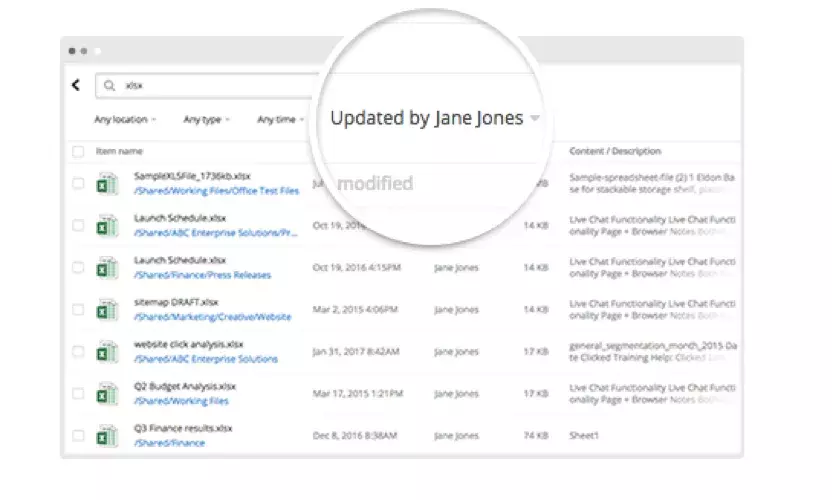Tick the select-all checkbox beside Item name
The width and height of the screenshot is (832, 500).
[78, 151]
